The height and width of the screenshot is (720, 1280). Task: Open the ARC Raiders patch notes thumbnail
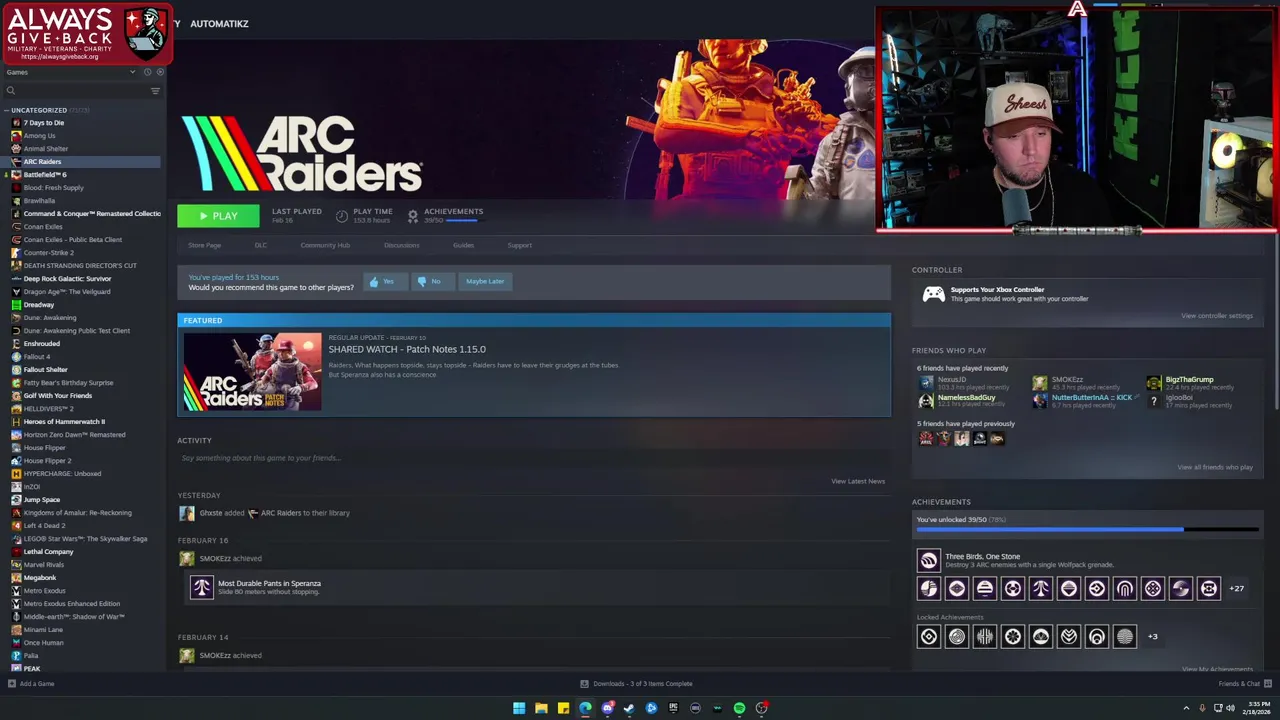point(253,371)
